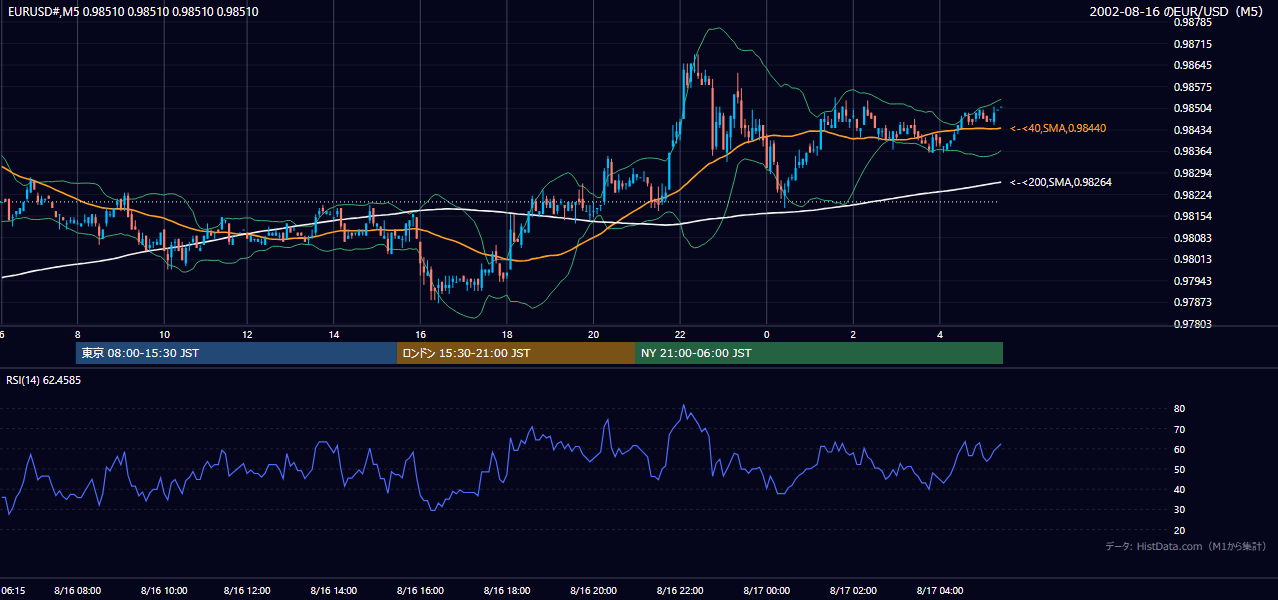Click price axis label 0.98013

click(1192, 260)
